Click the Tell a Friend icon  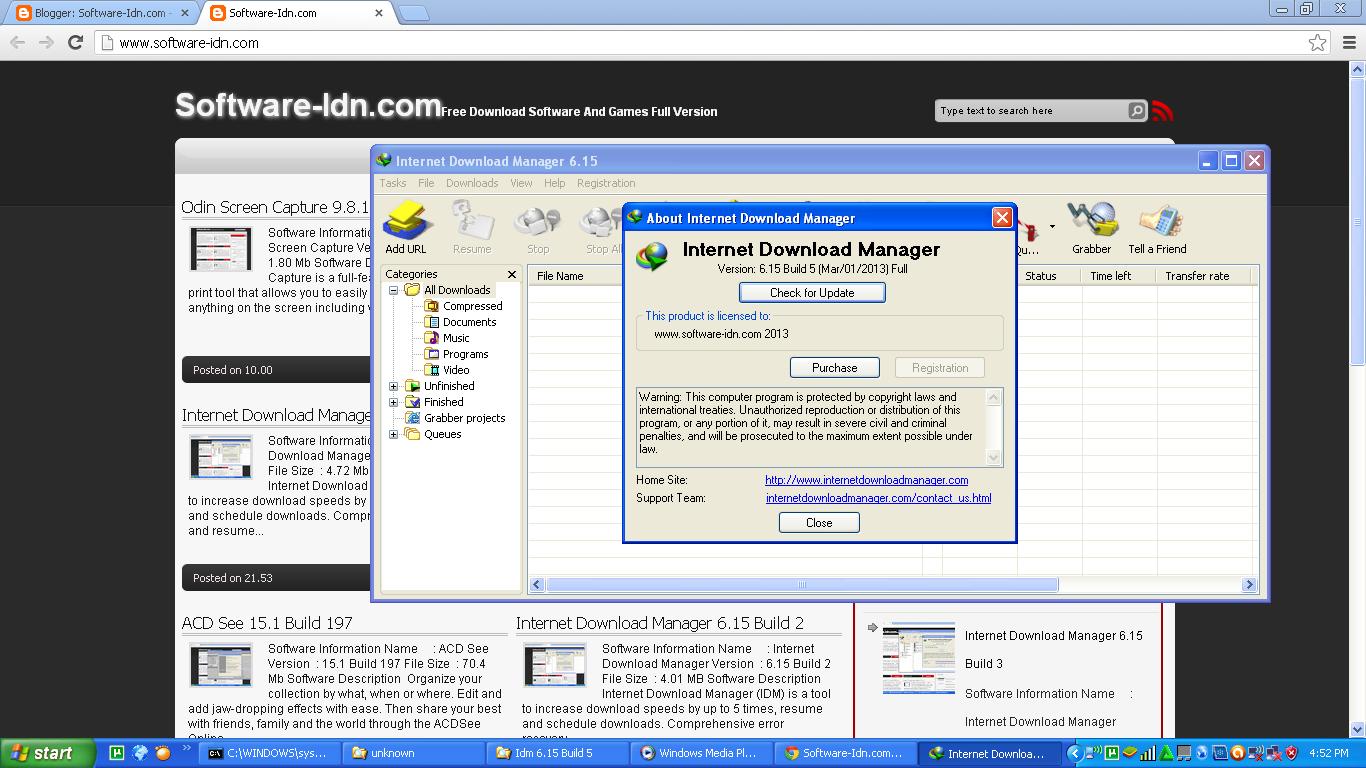pyautogui.click(x=1158, y=228)
